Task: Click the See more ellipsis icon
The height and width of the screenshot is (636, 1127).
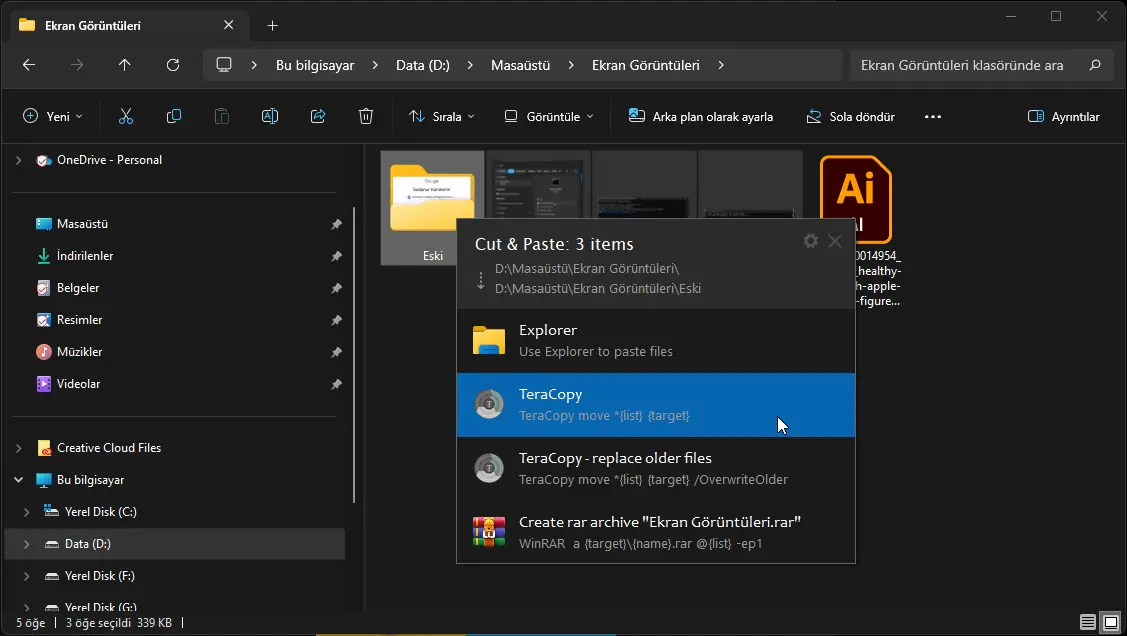Action: 932,116
